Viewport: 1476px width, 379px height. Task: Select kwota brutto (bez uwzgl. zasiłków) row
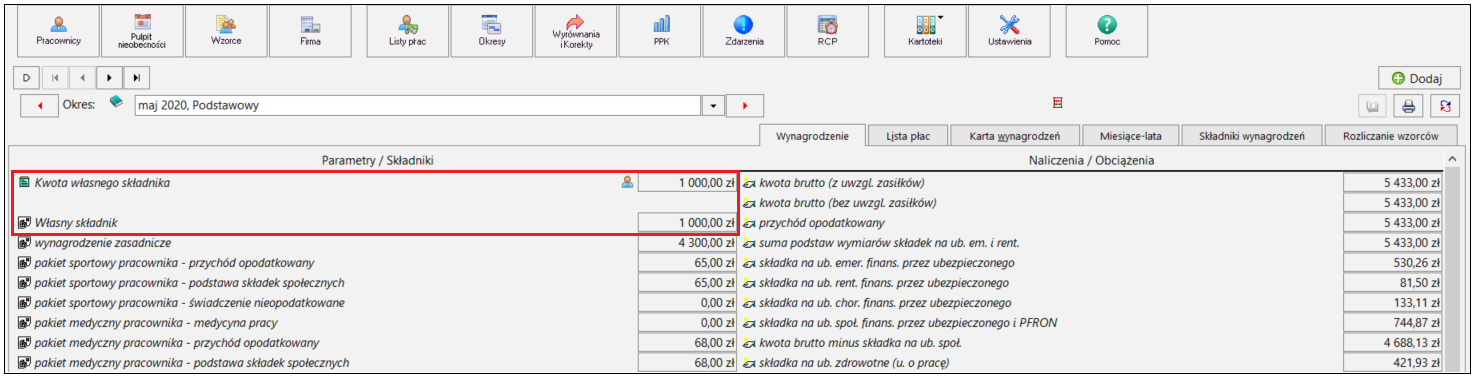pyautogui.click(x=1092, y=202)
